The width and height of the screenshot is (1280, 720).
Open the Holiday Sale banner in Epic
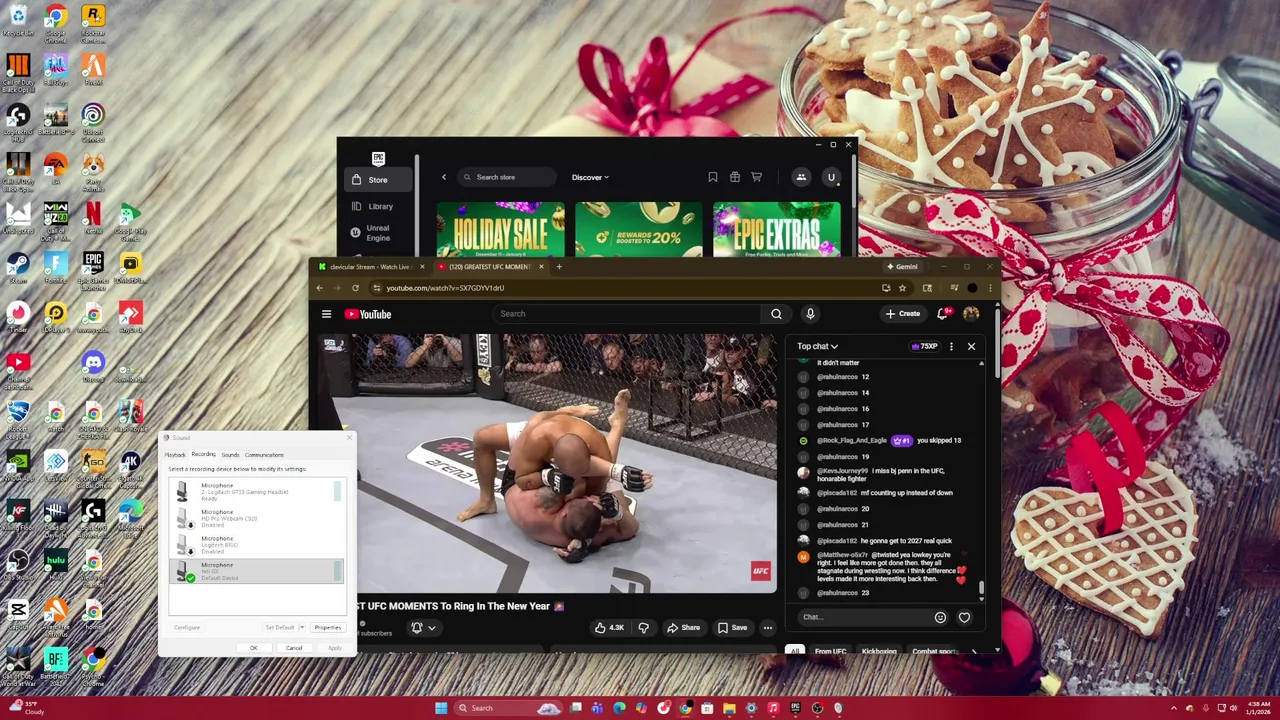[x=500, y=230]
